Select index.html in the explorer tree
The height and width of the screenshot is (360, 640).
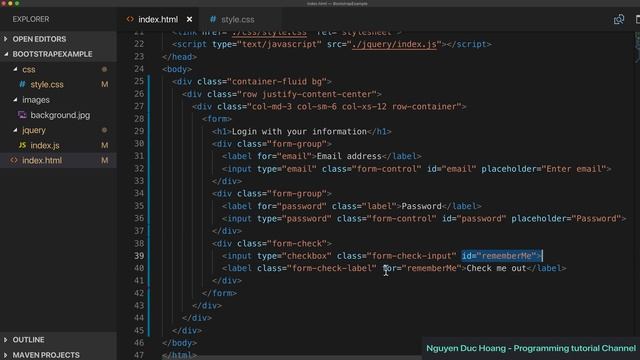pyautogui.click(x=58, y=160)
